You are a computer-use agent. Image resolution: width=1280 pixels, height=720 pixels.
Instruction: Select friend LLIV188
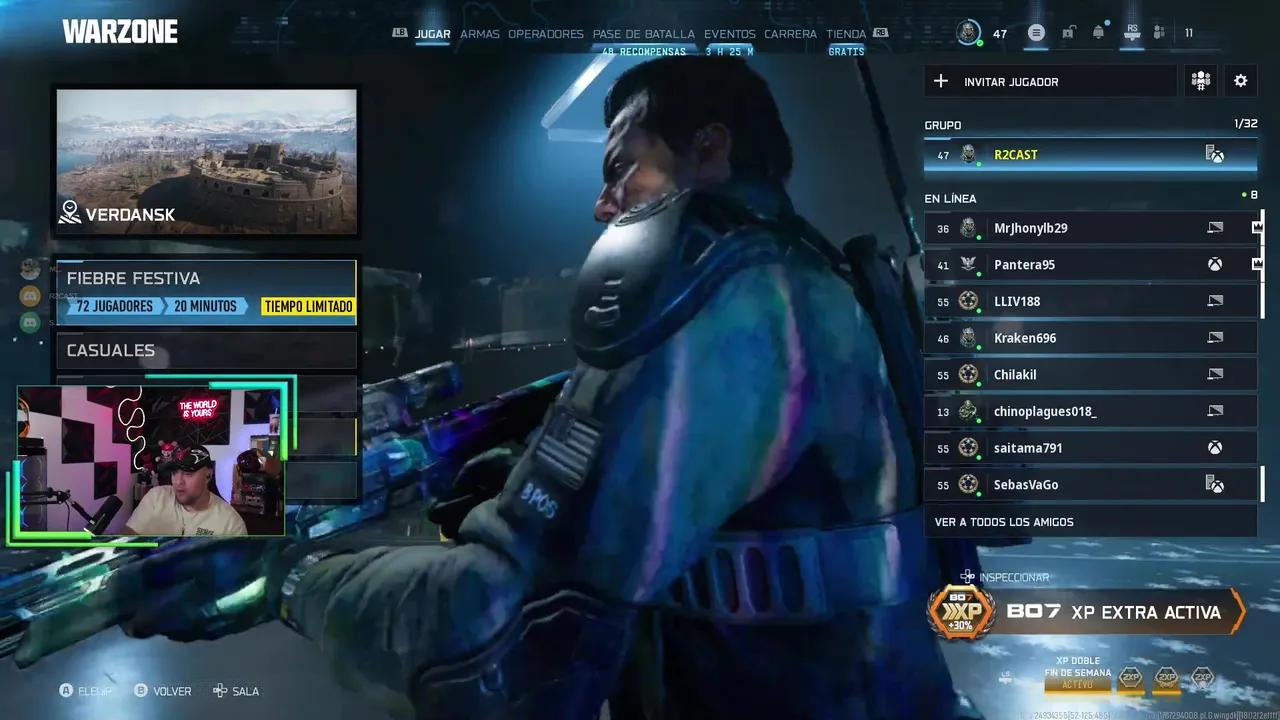click(1090, 301)
